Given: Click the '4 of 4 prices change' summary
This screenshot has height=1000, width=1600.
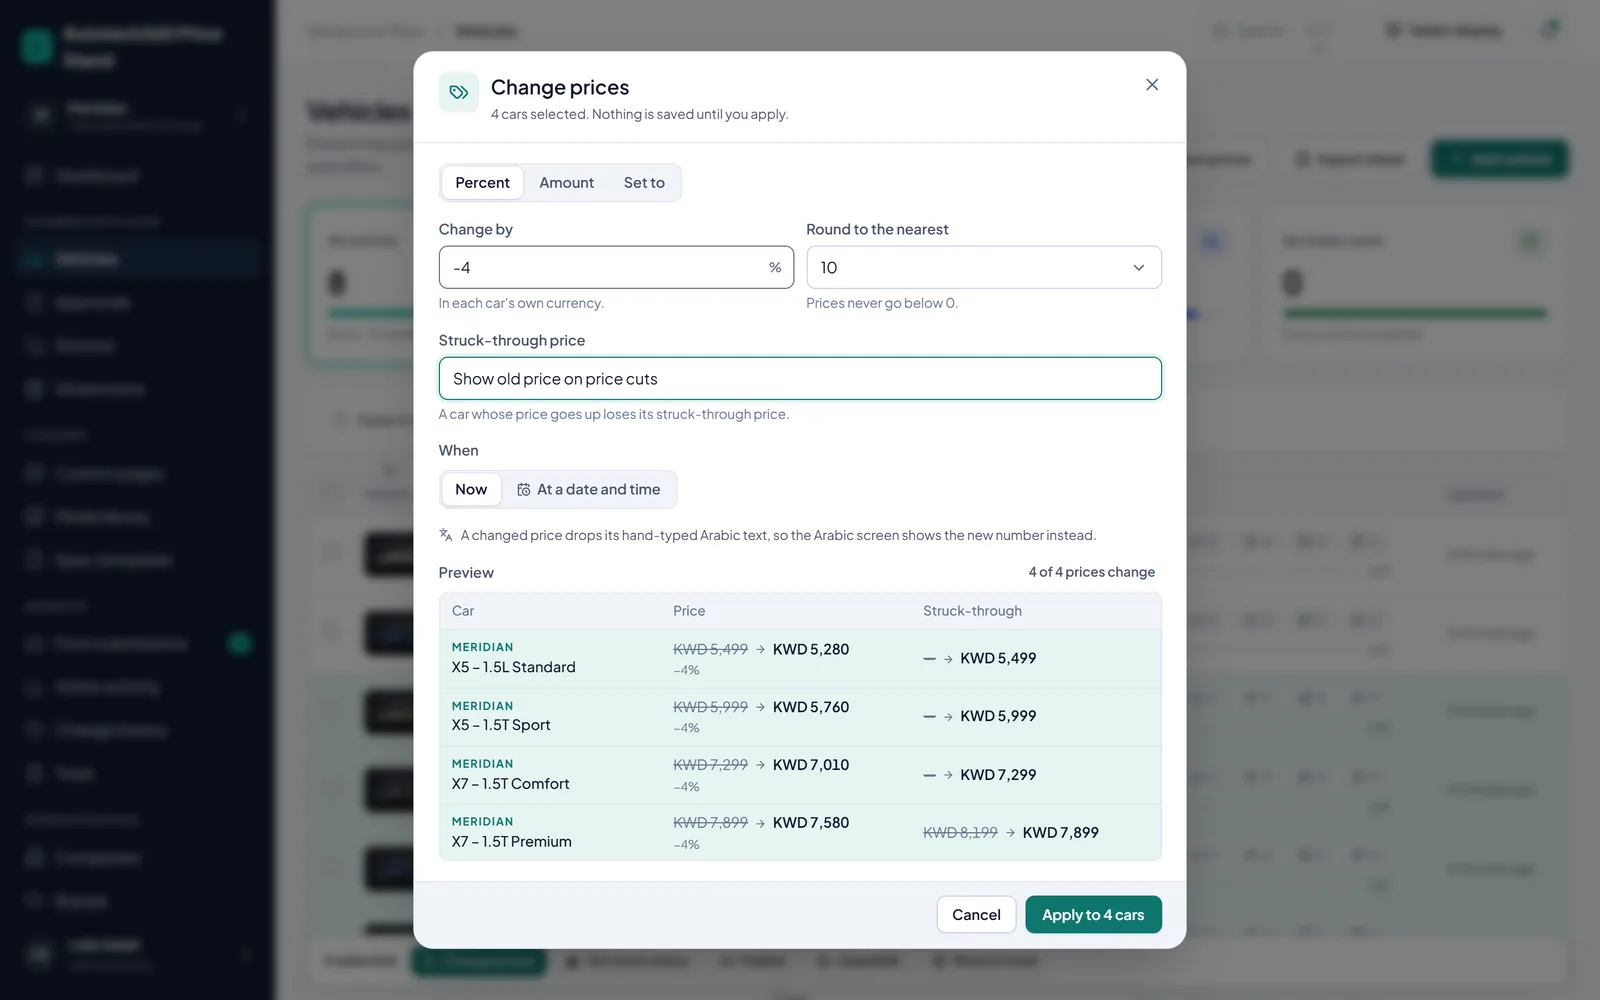Looking at the screenshot, I should point(1092,572).
